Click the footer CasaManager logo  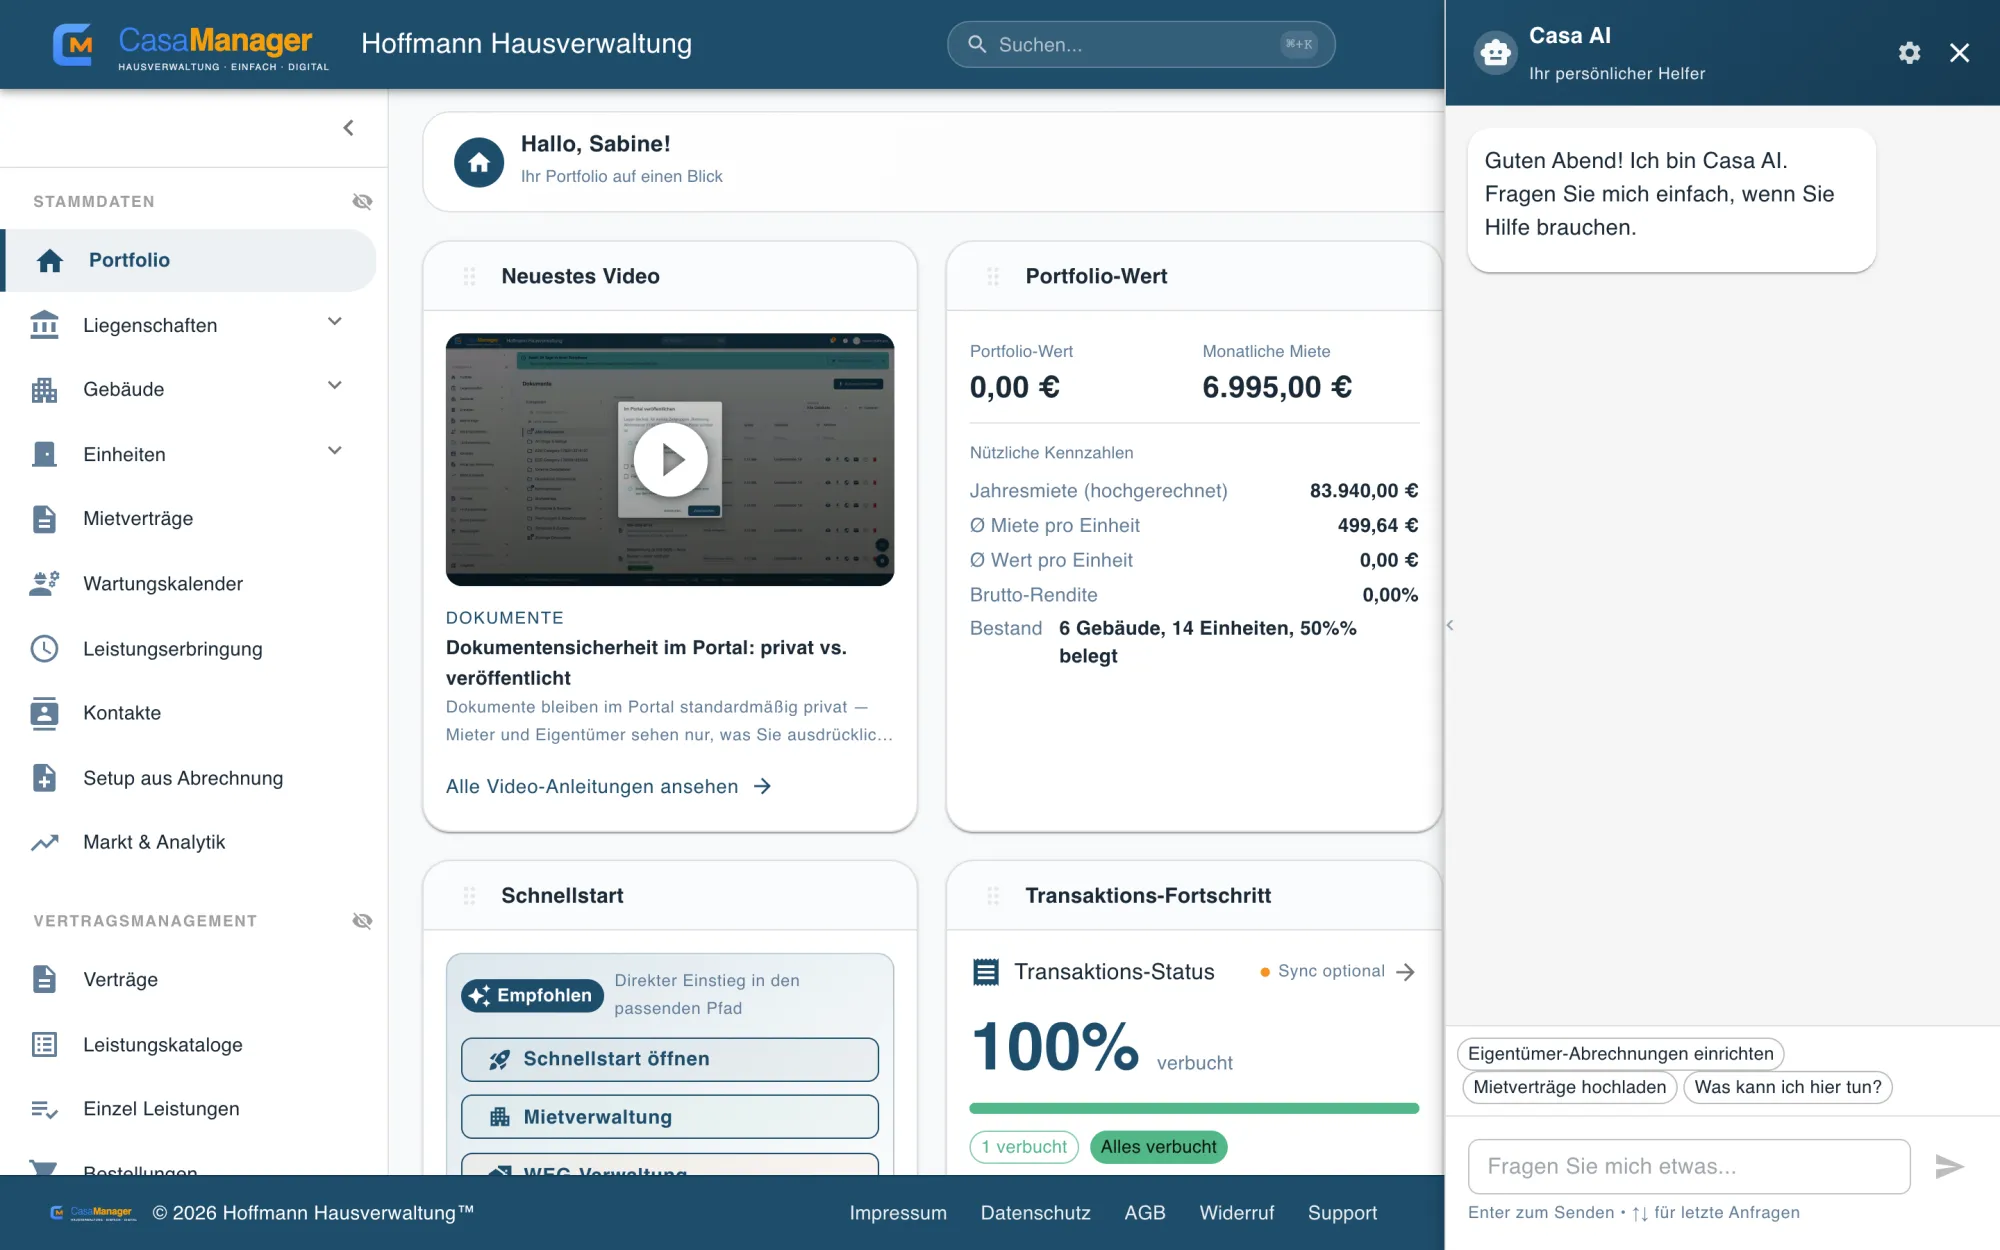pos(92,1213)
